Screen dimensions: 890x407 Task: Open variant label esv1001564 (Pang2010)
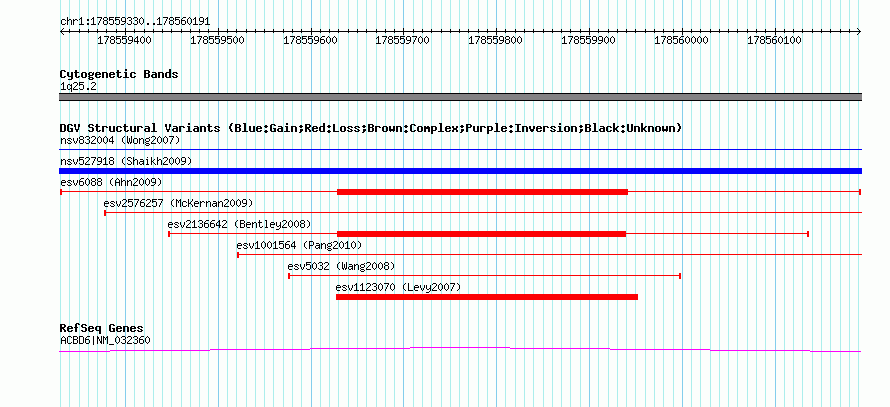coord(299,245)
